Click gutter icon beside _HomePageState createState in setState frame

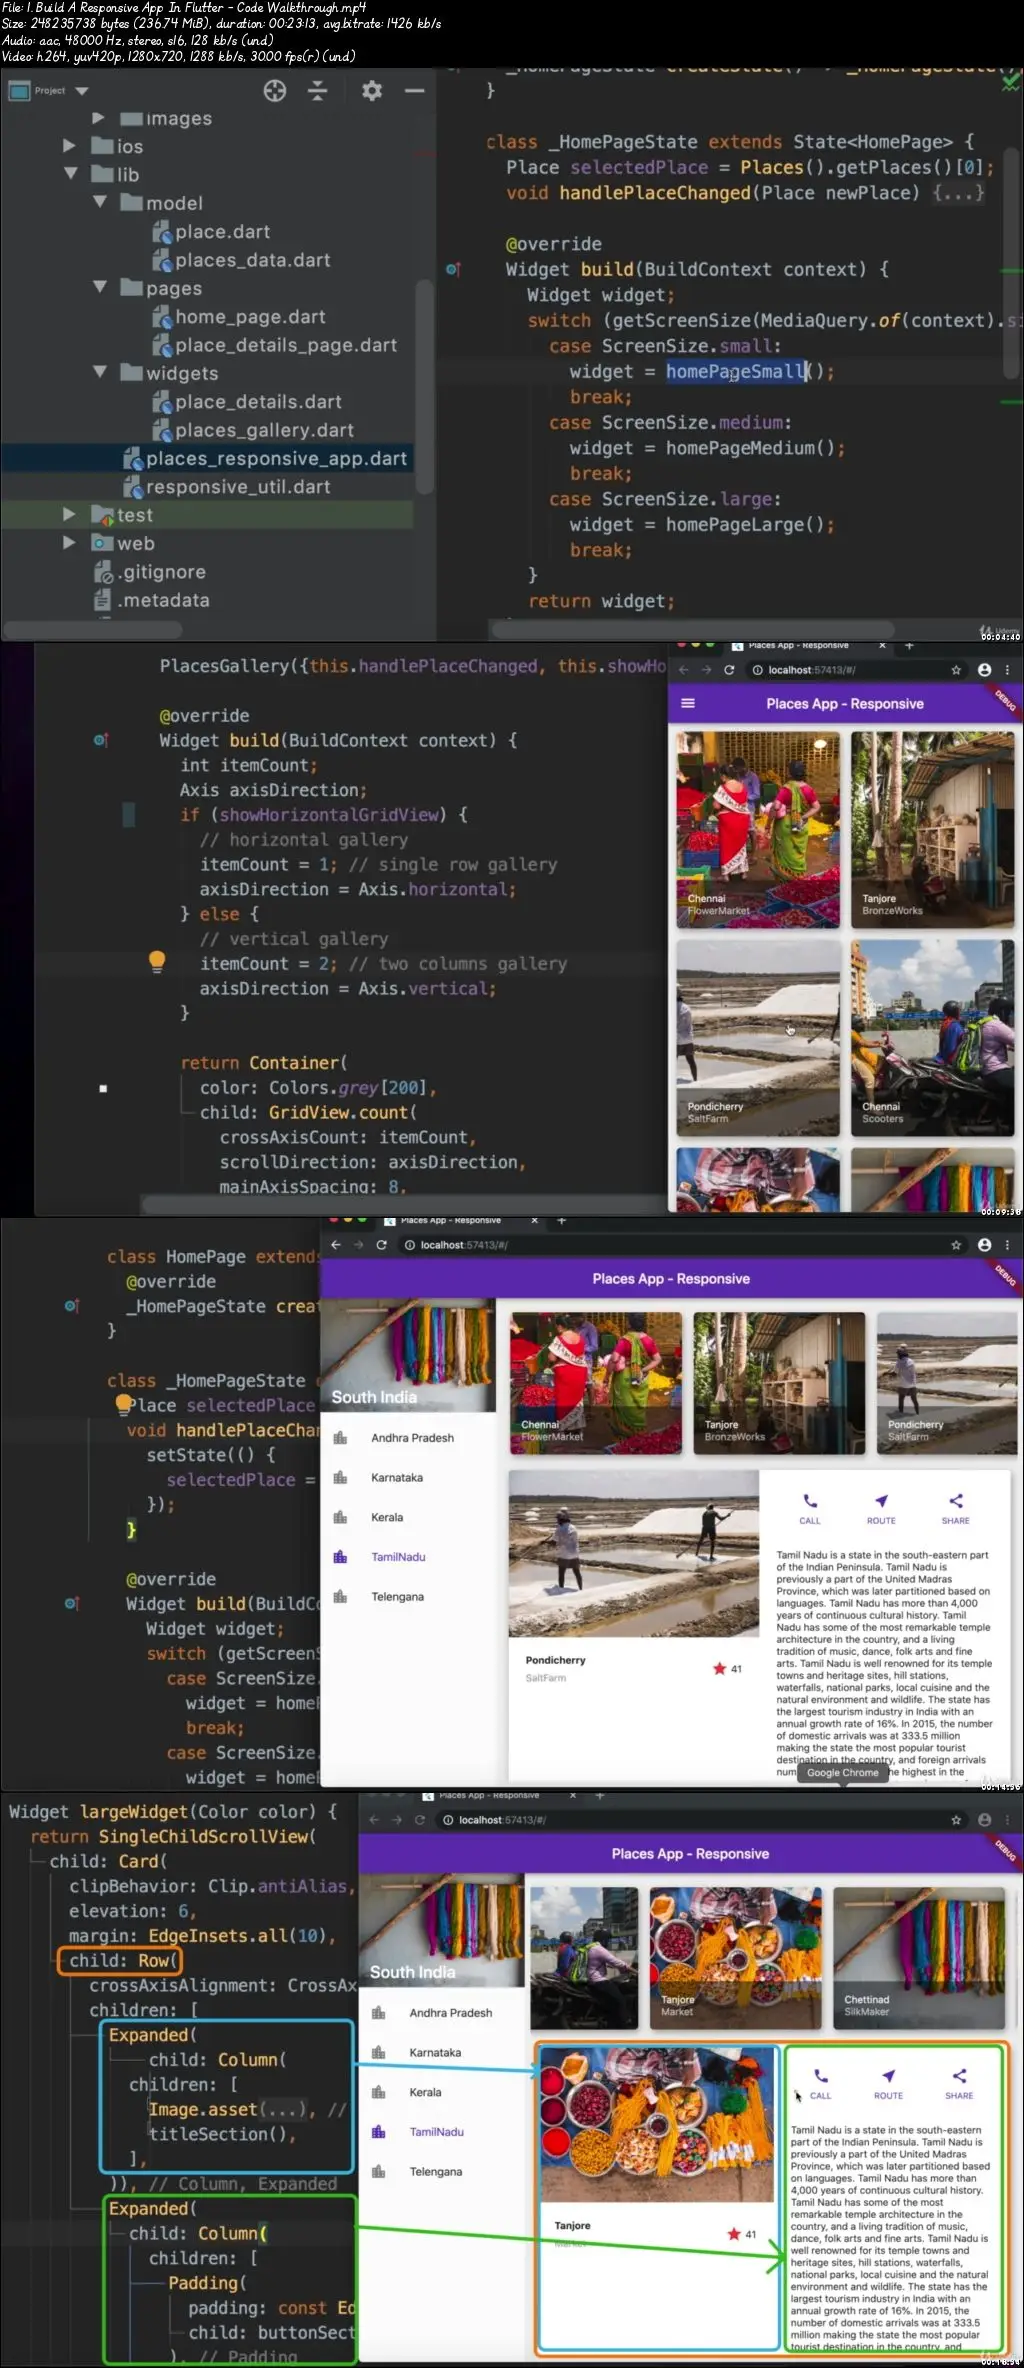72,1306
